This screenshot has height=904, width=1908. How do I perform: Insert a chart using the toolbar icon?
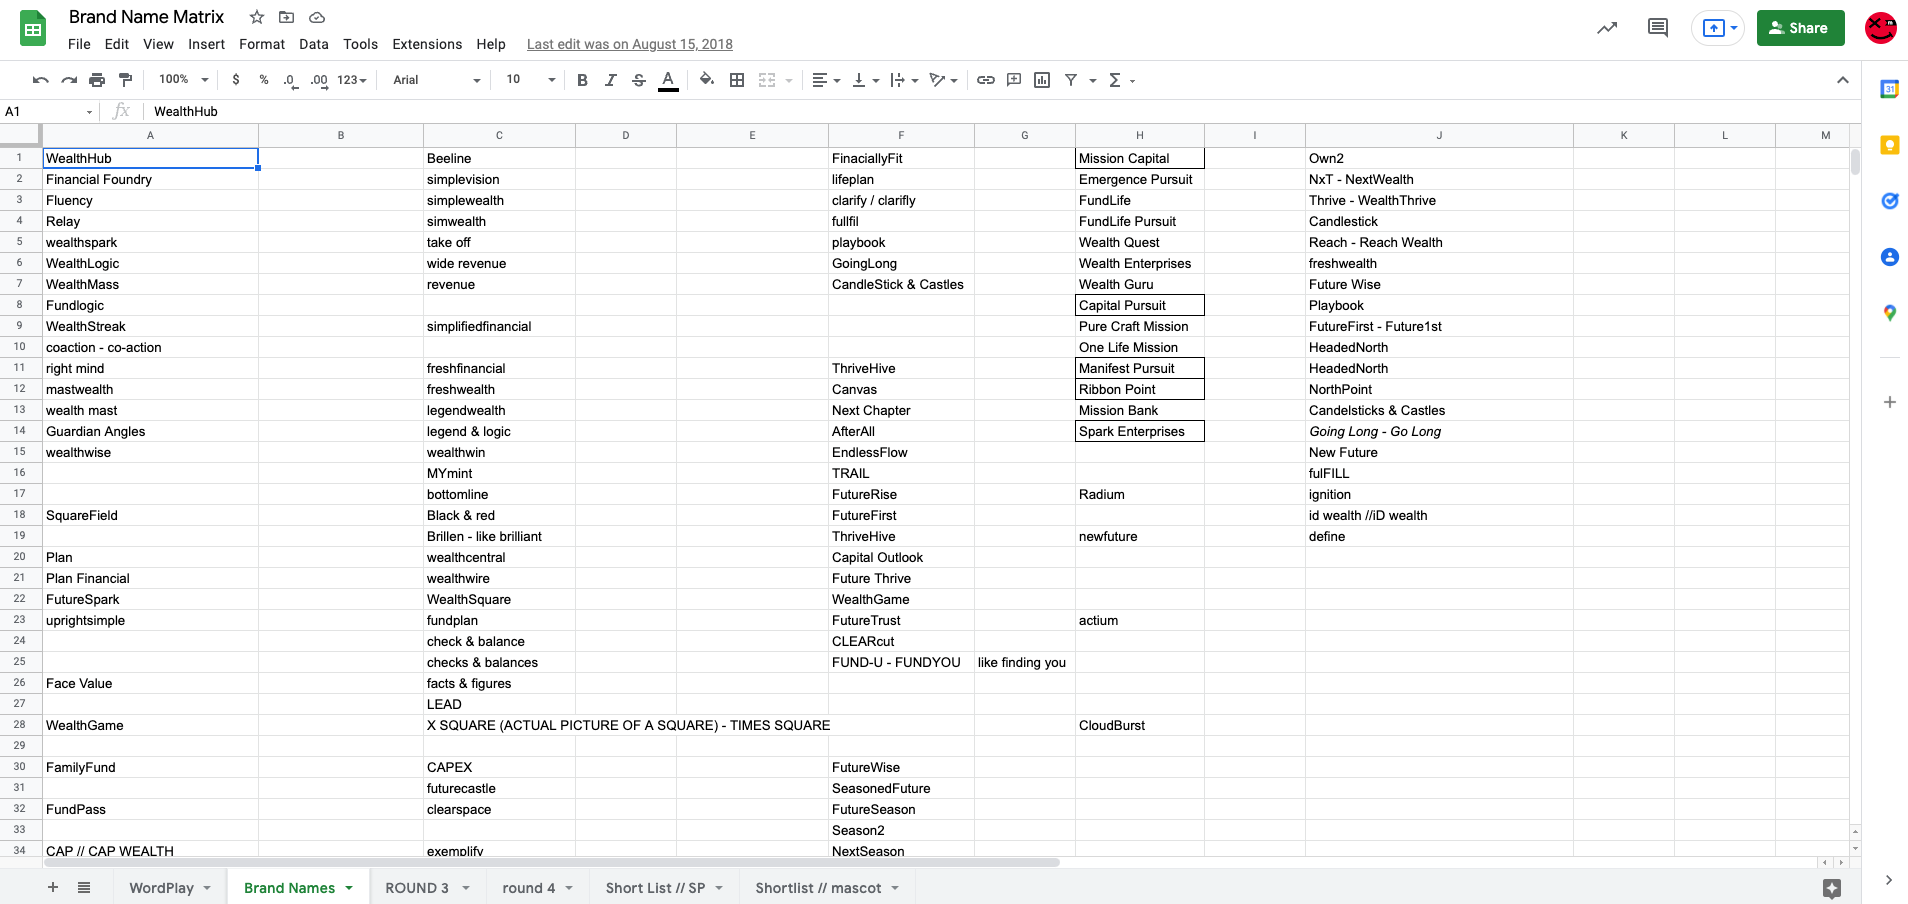[1042, 80]
